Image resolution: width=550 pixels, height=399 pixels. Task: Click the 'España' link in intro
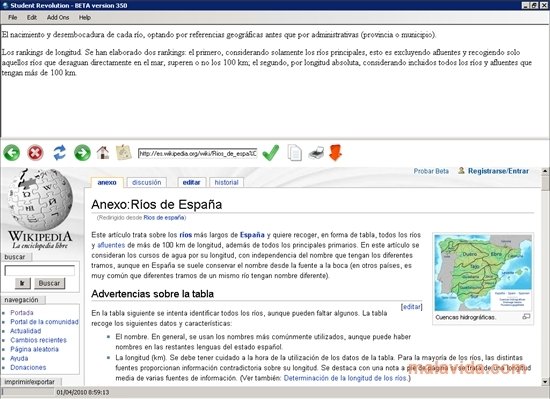252,235
